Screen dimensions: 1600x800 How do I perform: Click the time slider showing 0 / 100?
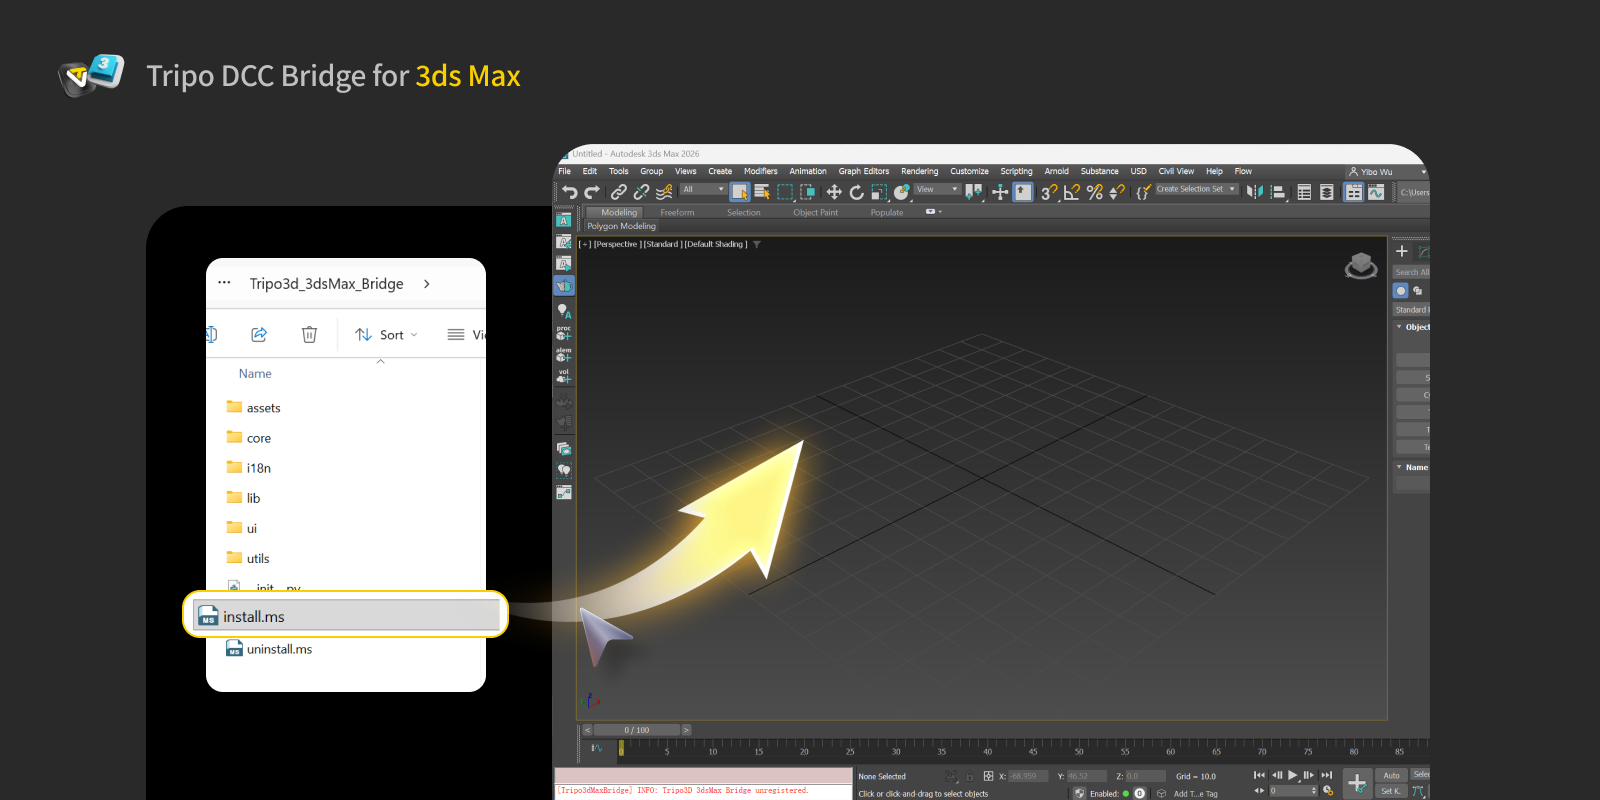pyautogui.click(x=636, y=730)
